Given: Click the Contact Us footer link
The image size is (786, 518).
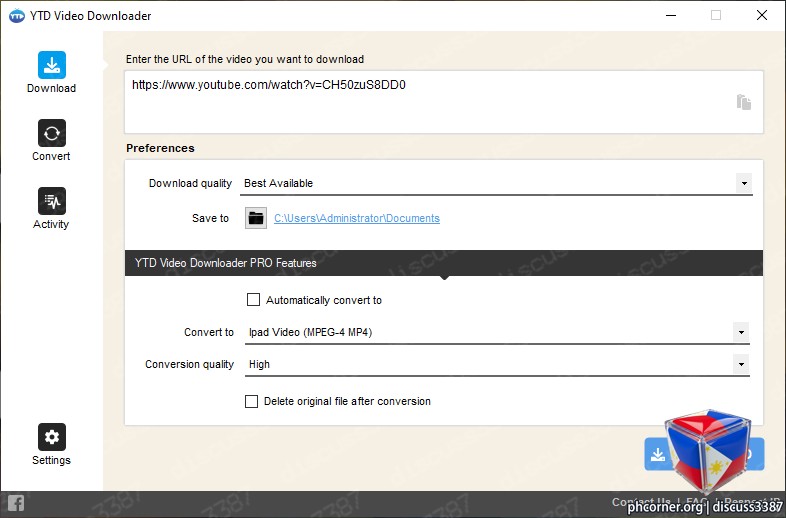Looking at the screenshot, I should pos(641,501).
